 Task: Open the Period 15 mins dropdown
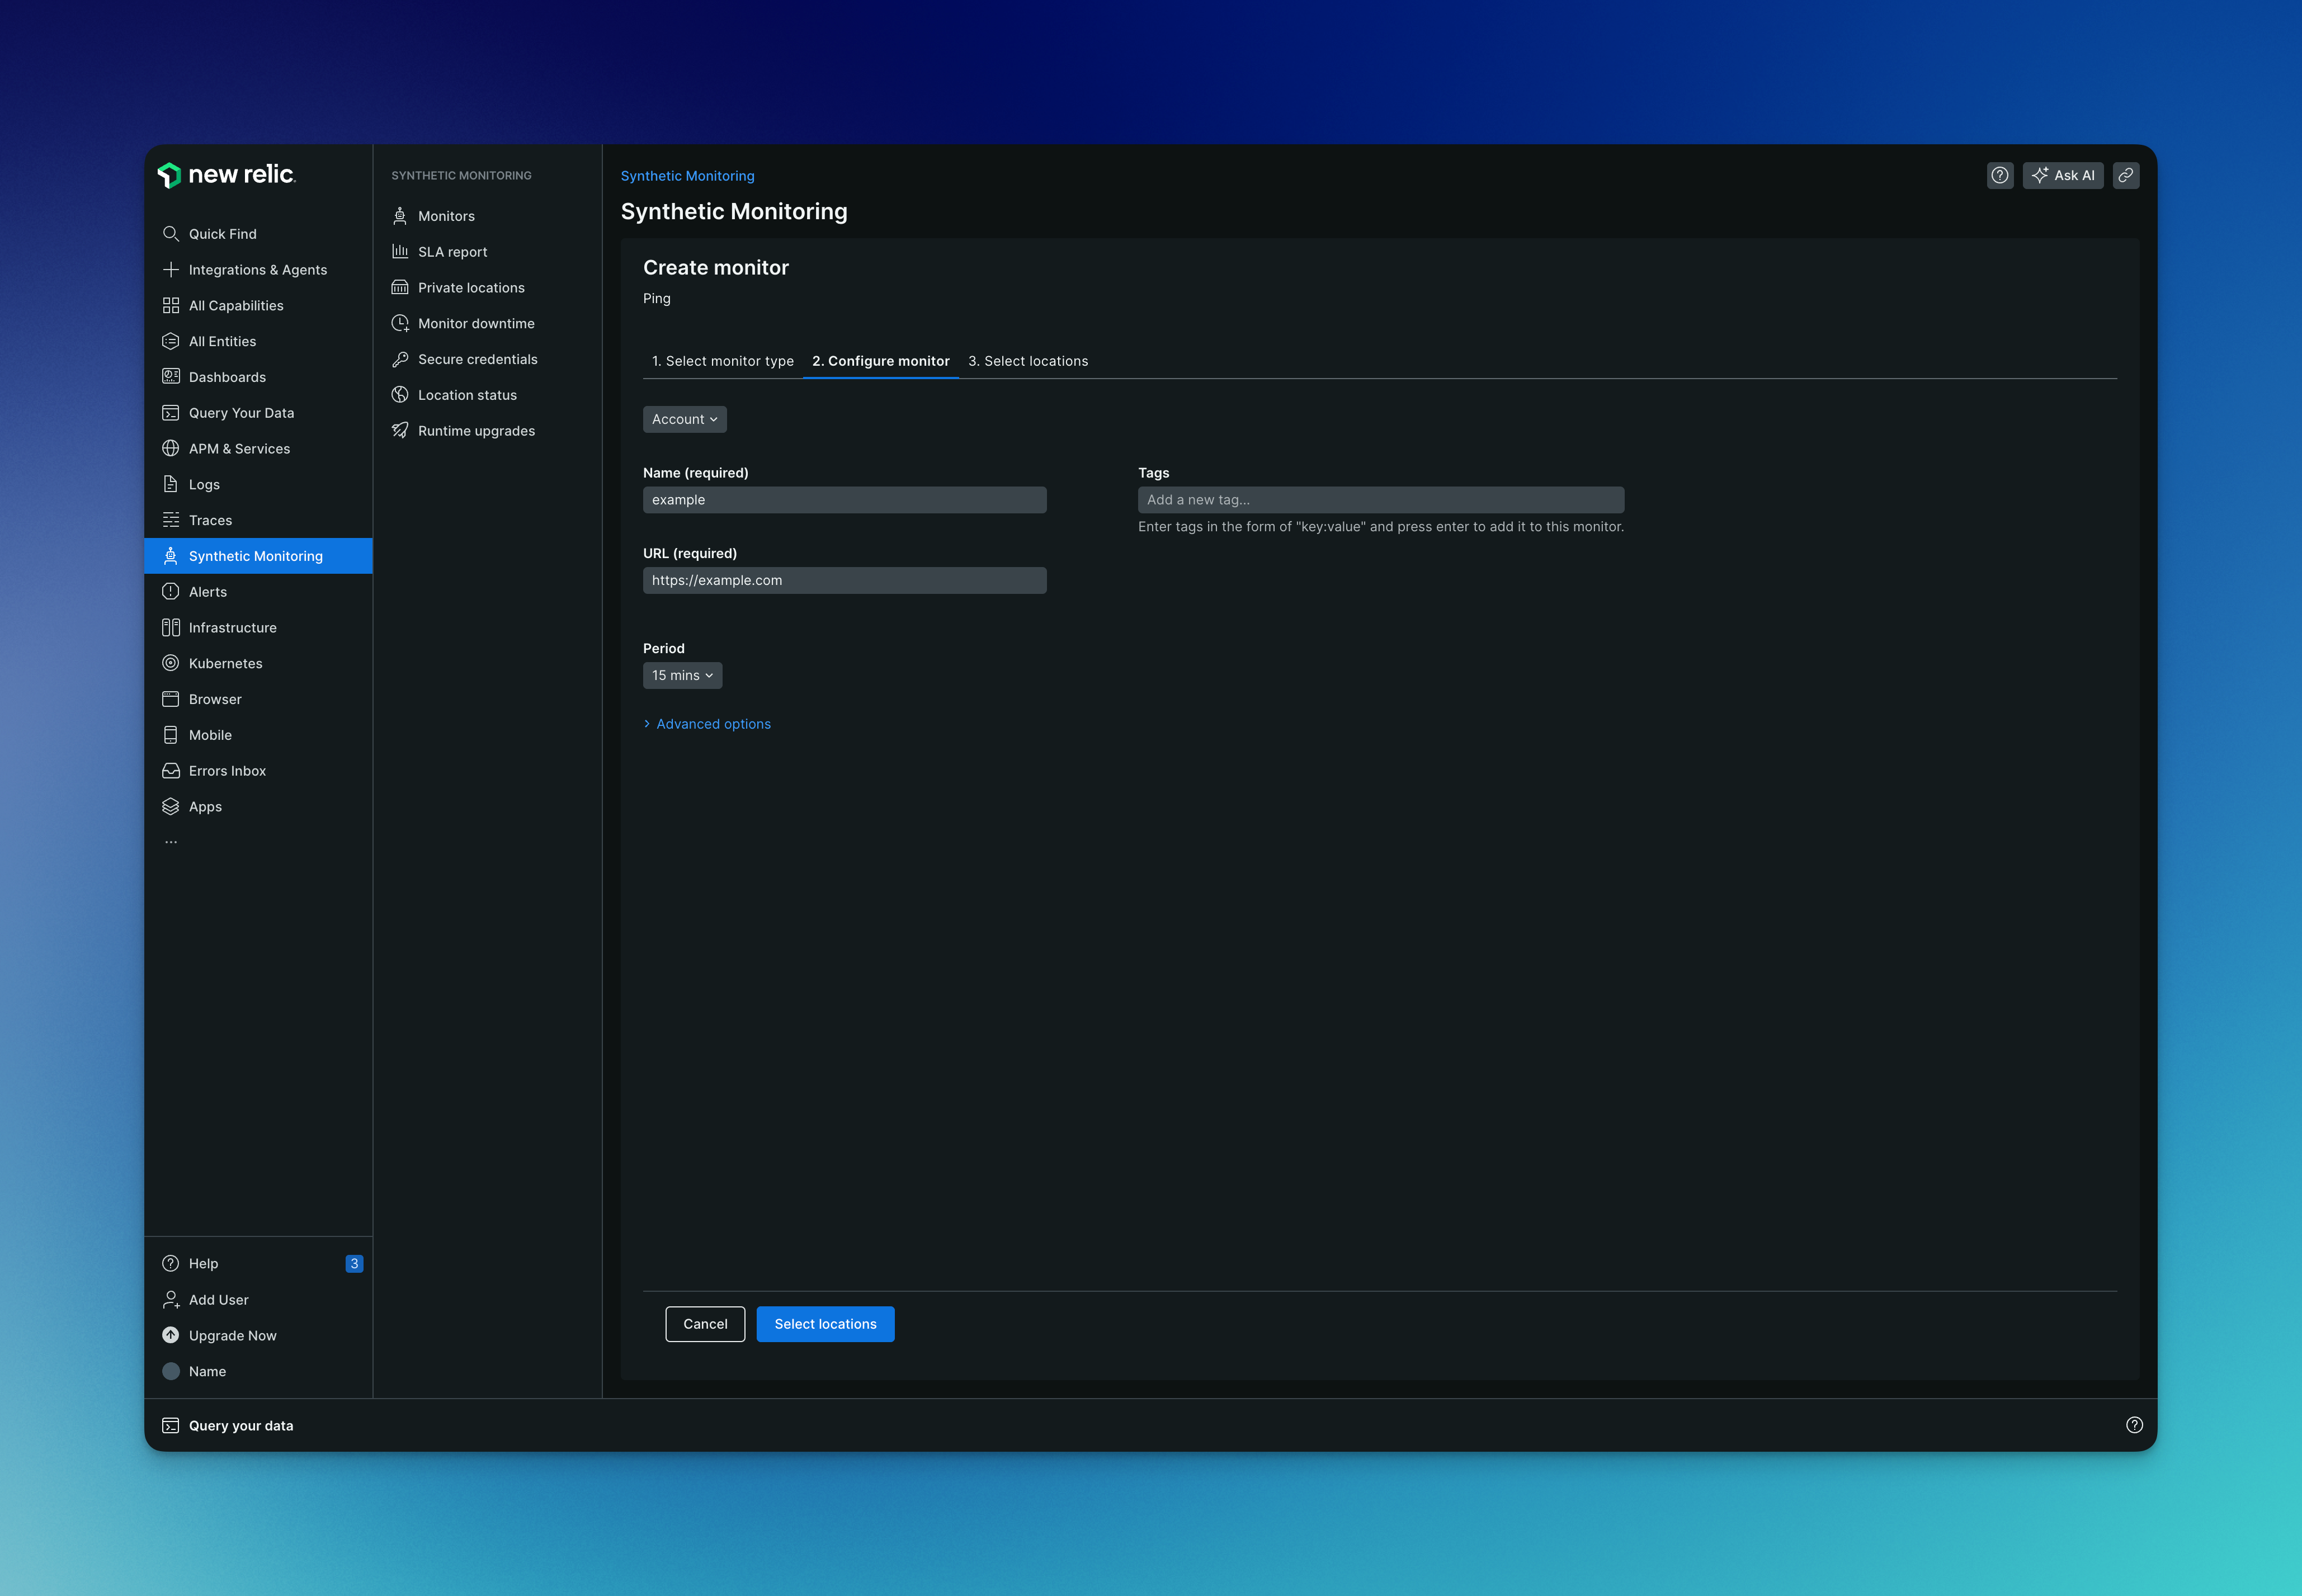pos(682,675)
